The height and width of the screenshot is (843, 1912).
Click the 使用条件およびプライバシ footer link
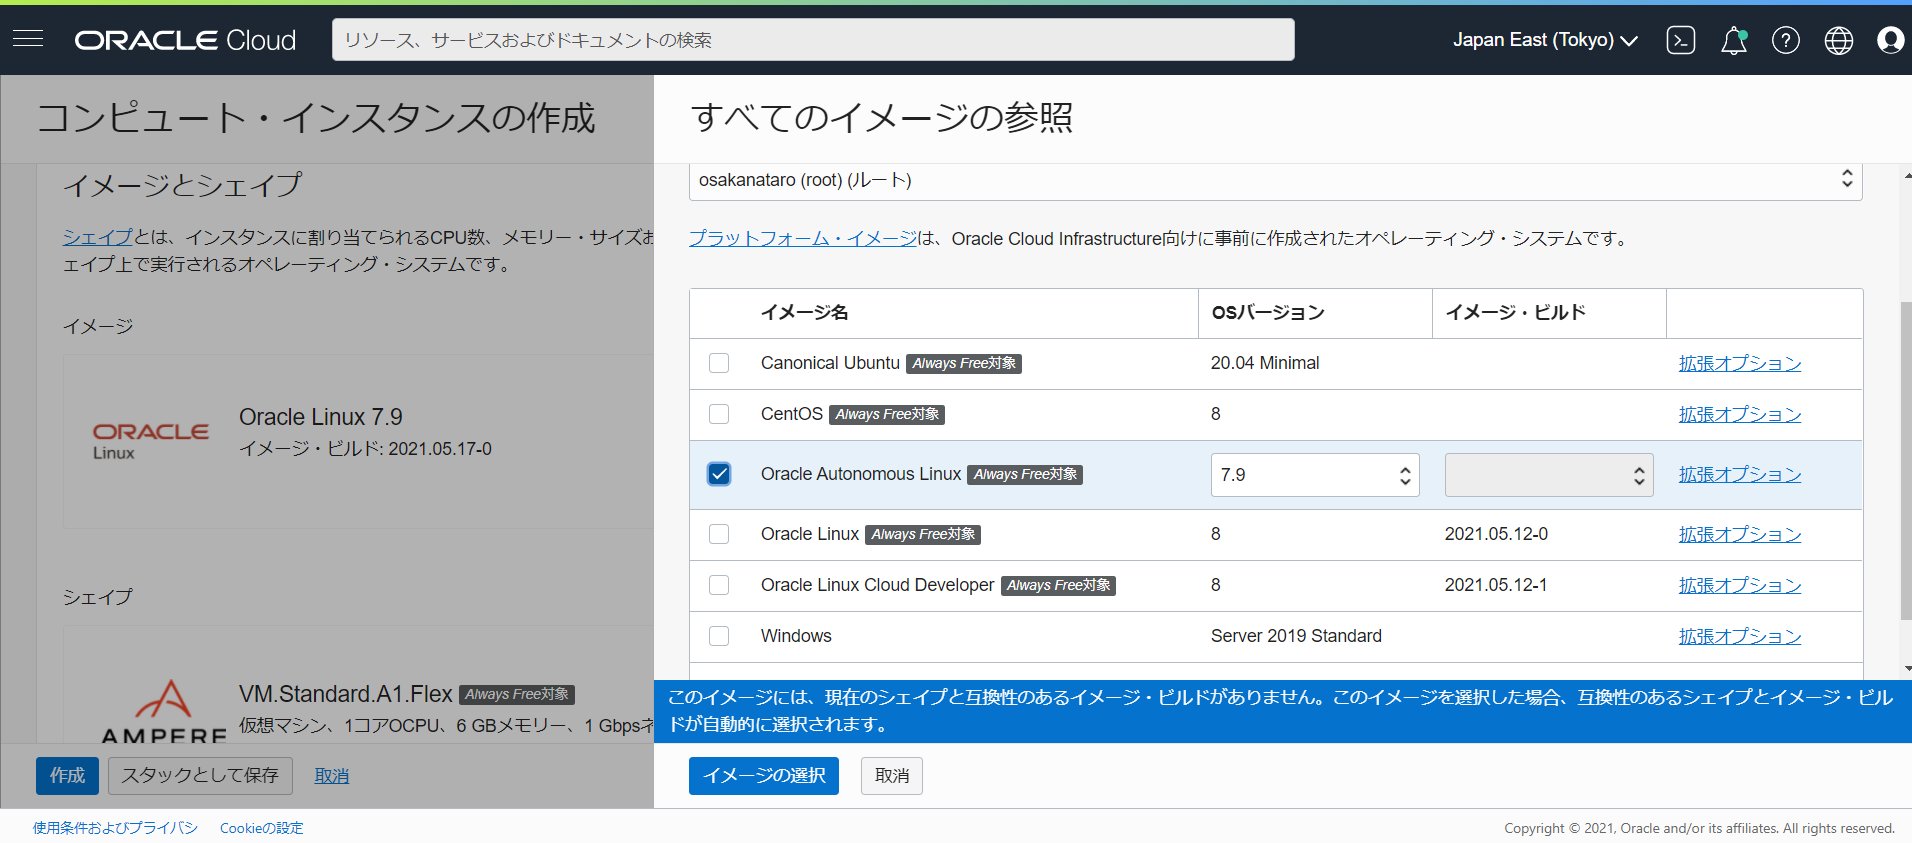(115, 828)
